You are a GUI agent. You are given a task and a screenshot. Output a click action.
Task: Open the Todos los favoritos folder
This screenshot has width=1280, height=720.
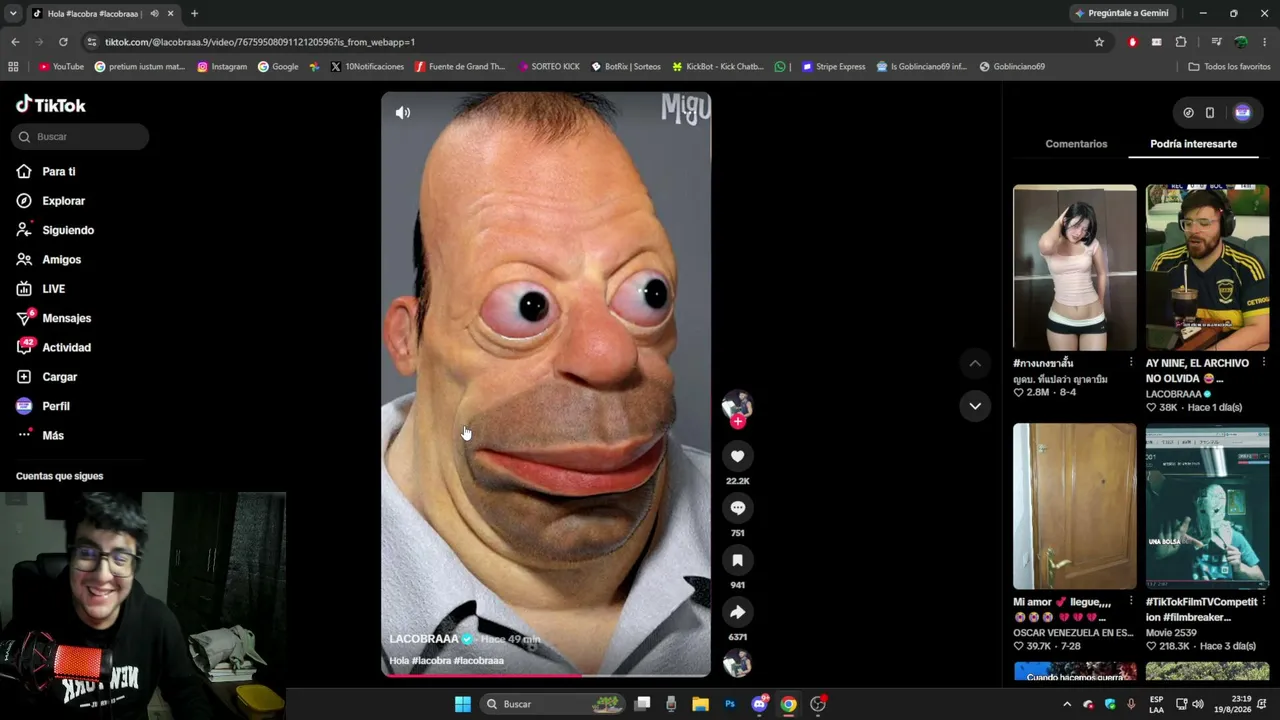1229,67
